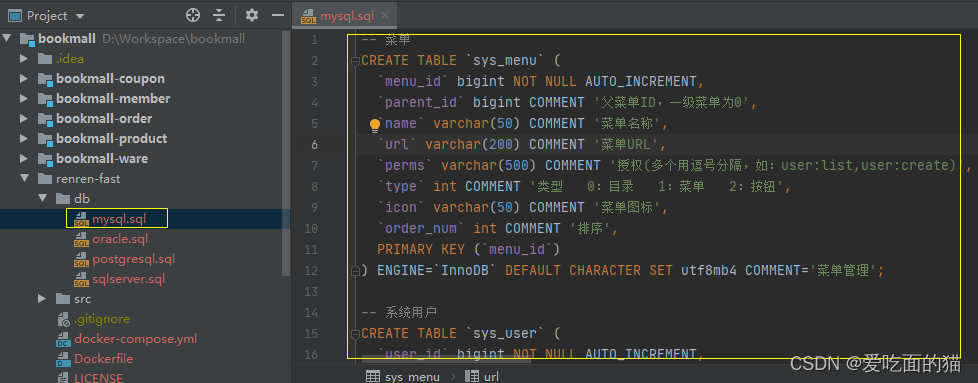Fold the sys_user CREATE TABLE block
The height and width of the screenshot is (383, 978).
[355, 333]
